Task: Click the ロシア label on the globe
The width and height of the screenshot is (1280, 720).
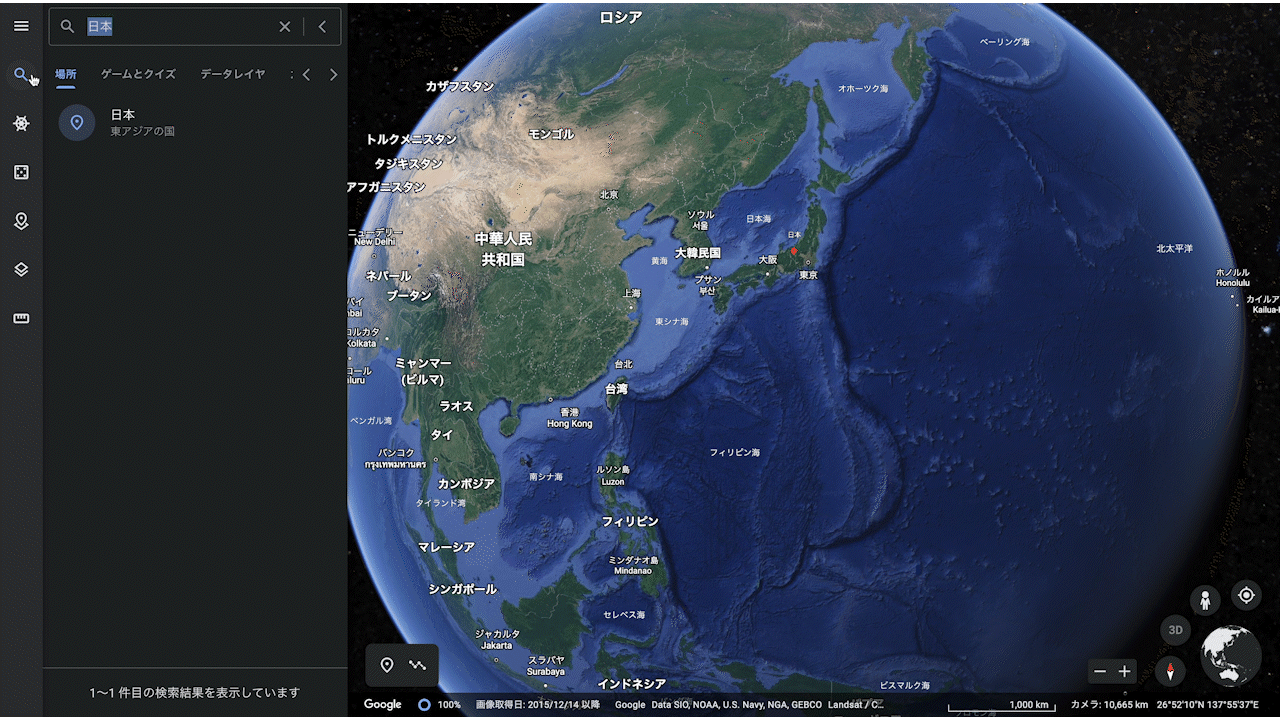Action: [x=621, y=17]
